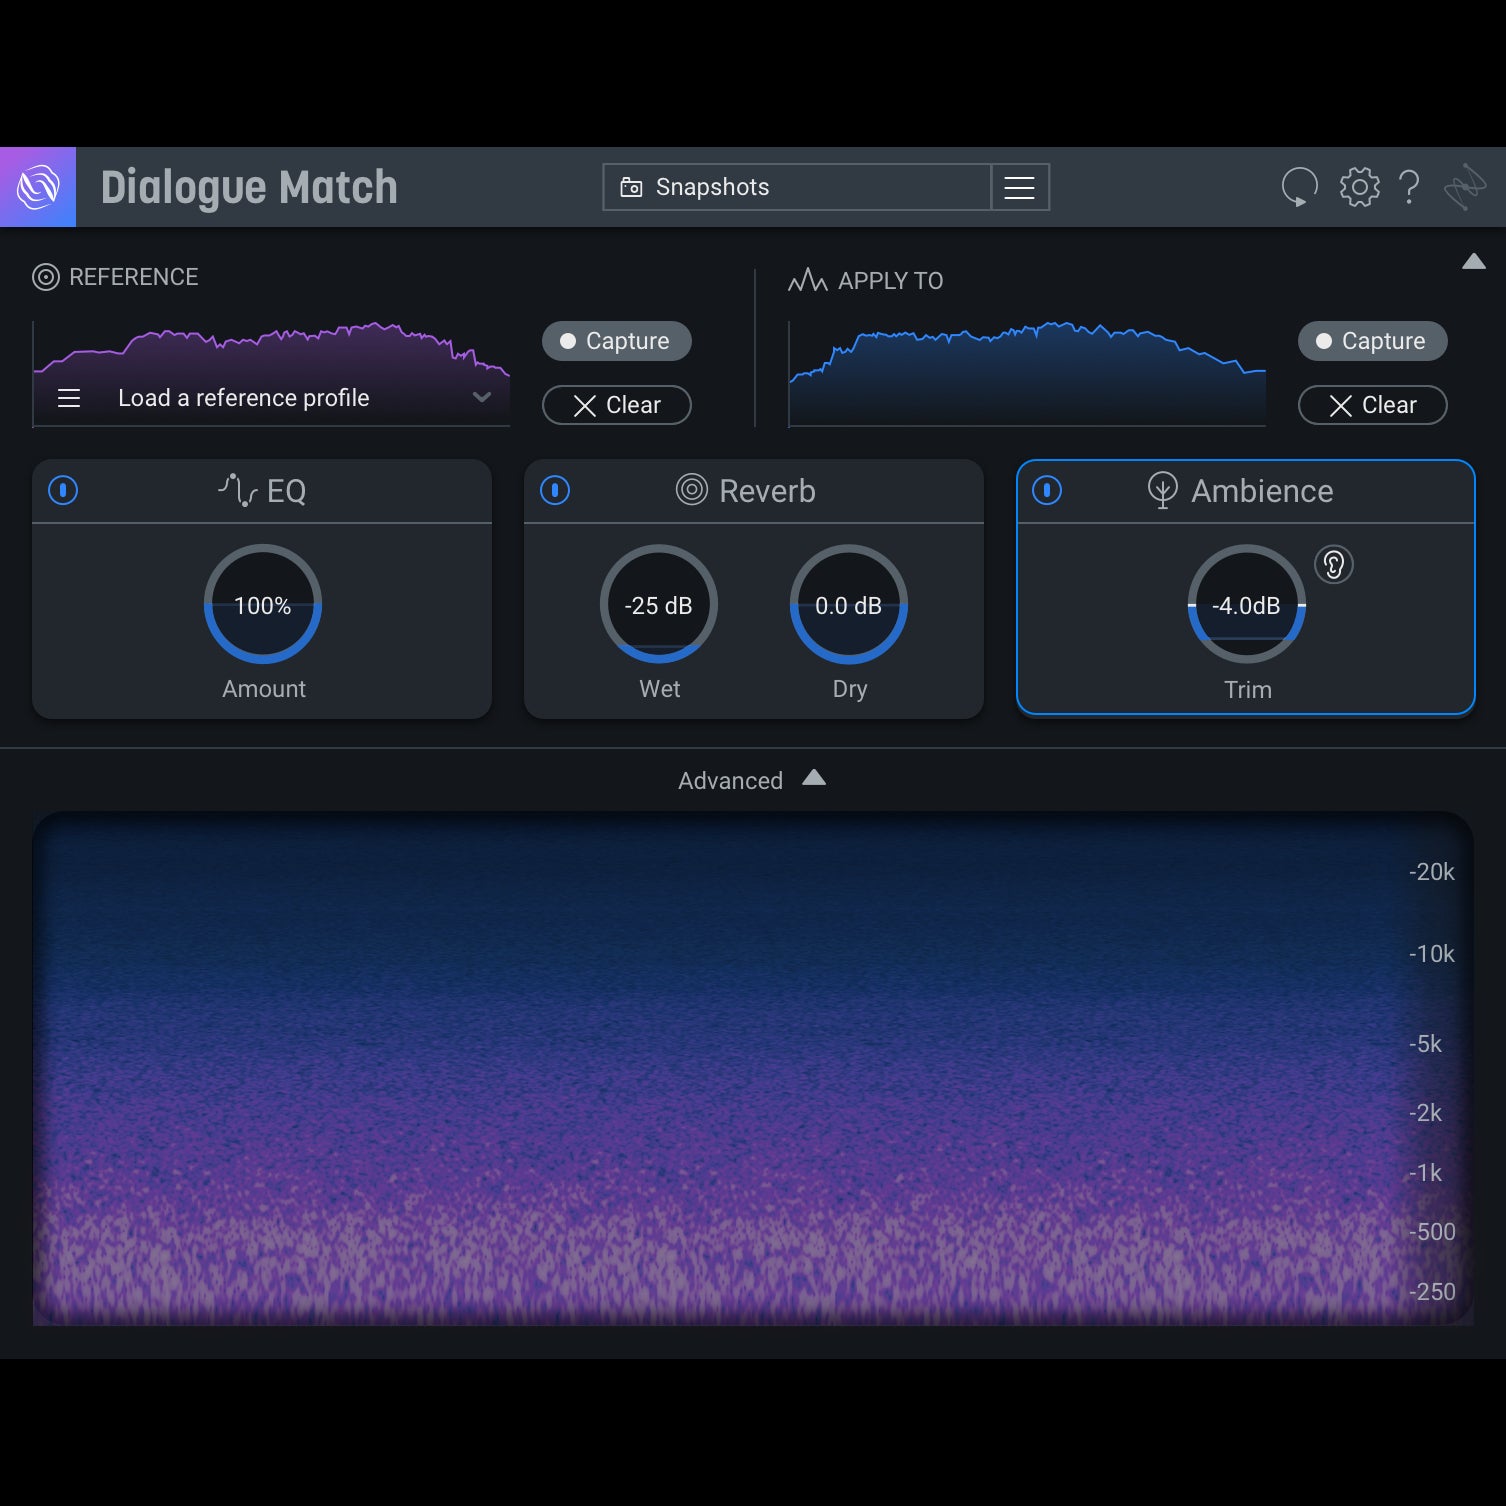Click the Trim label
This screenshot has width=1506, height=1506.
(x=1248, y=690)
